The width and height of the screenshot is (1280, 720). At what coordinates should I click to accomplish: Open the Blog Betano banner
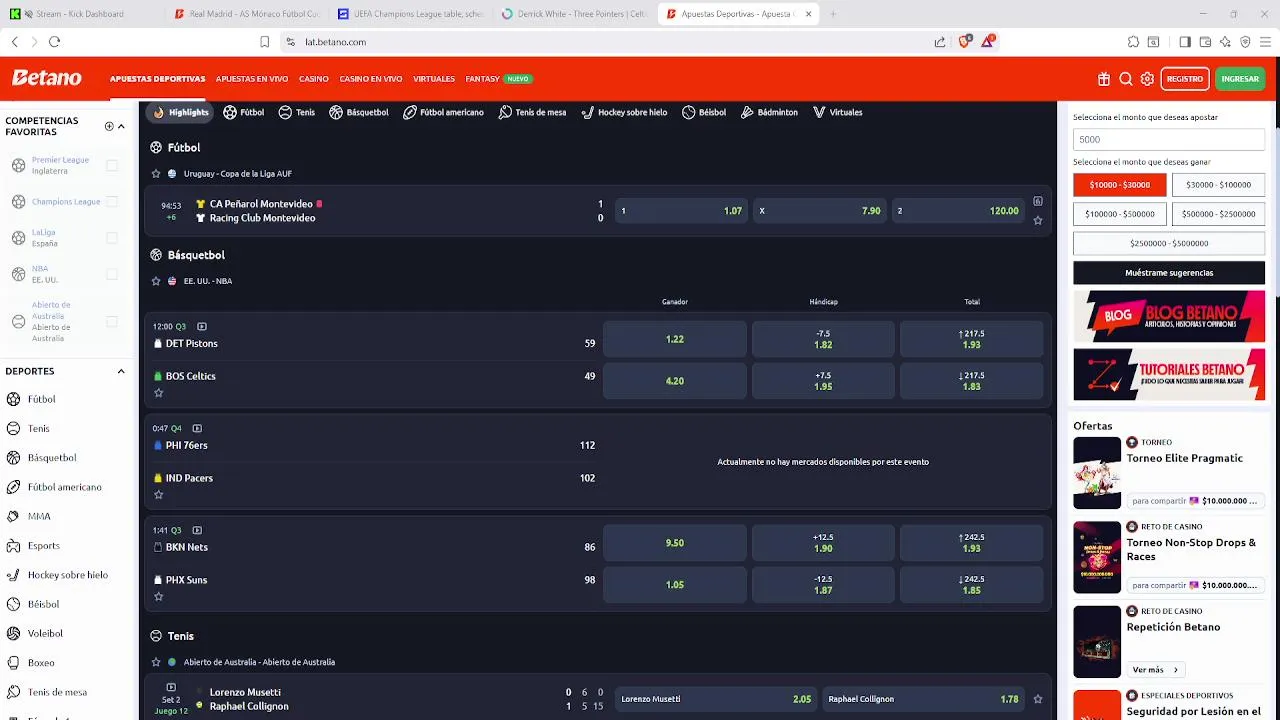(1169, 316)
